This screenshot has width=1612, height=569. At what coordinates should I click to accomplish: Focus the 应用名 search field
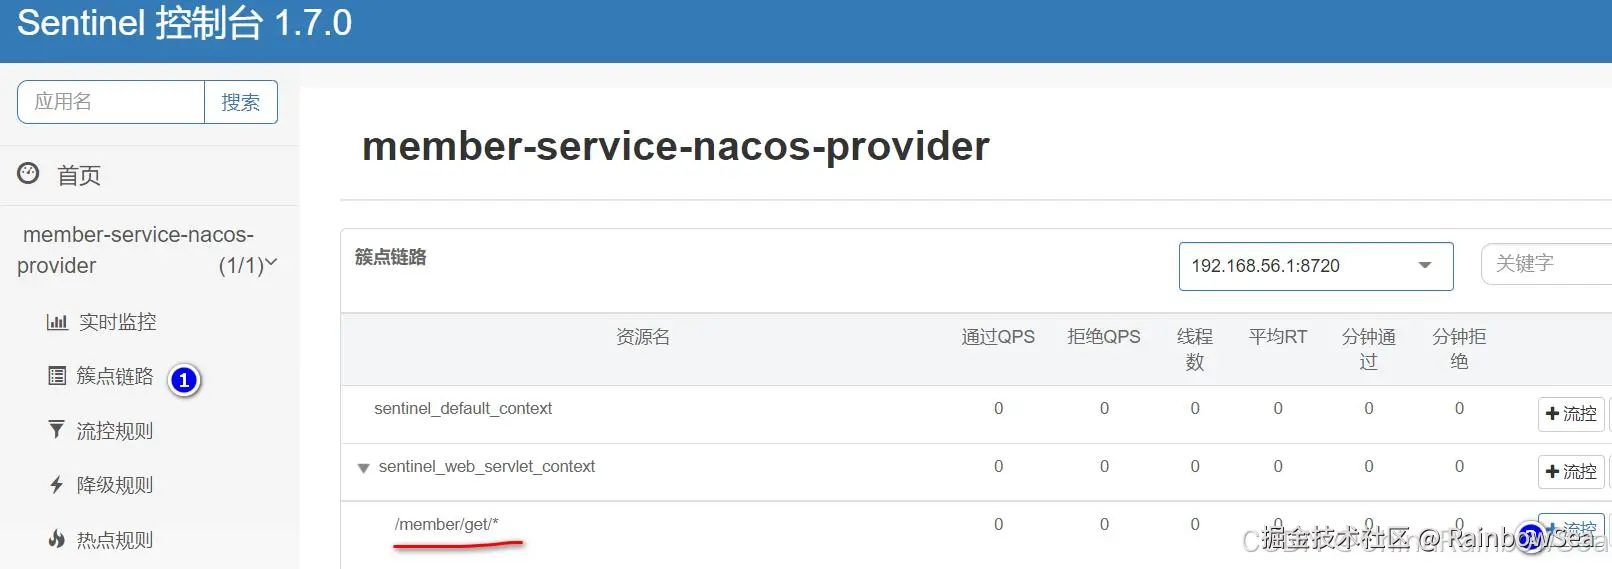111,102
